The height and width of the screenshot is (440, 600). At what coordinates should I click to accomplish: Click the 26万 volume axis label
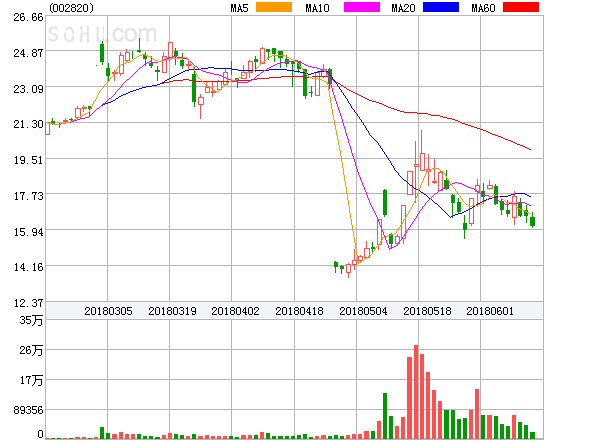pyautogui.click(x=31, y=350)
